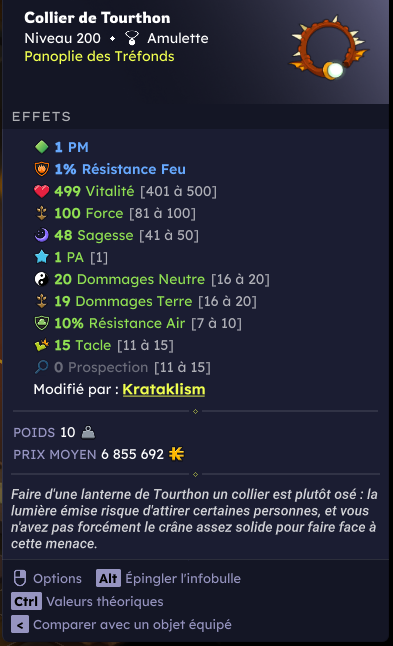
Task: Click the green Résistance Air shield icon
Action: pos(42,323)
